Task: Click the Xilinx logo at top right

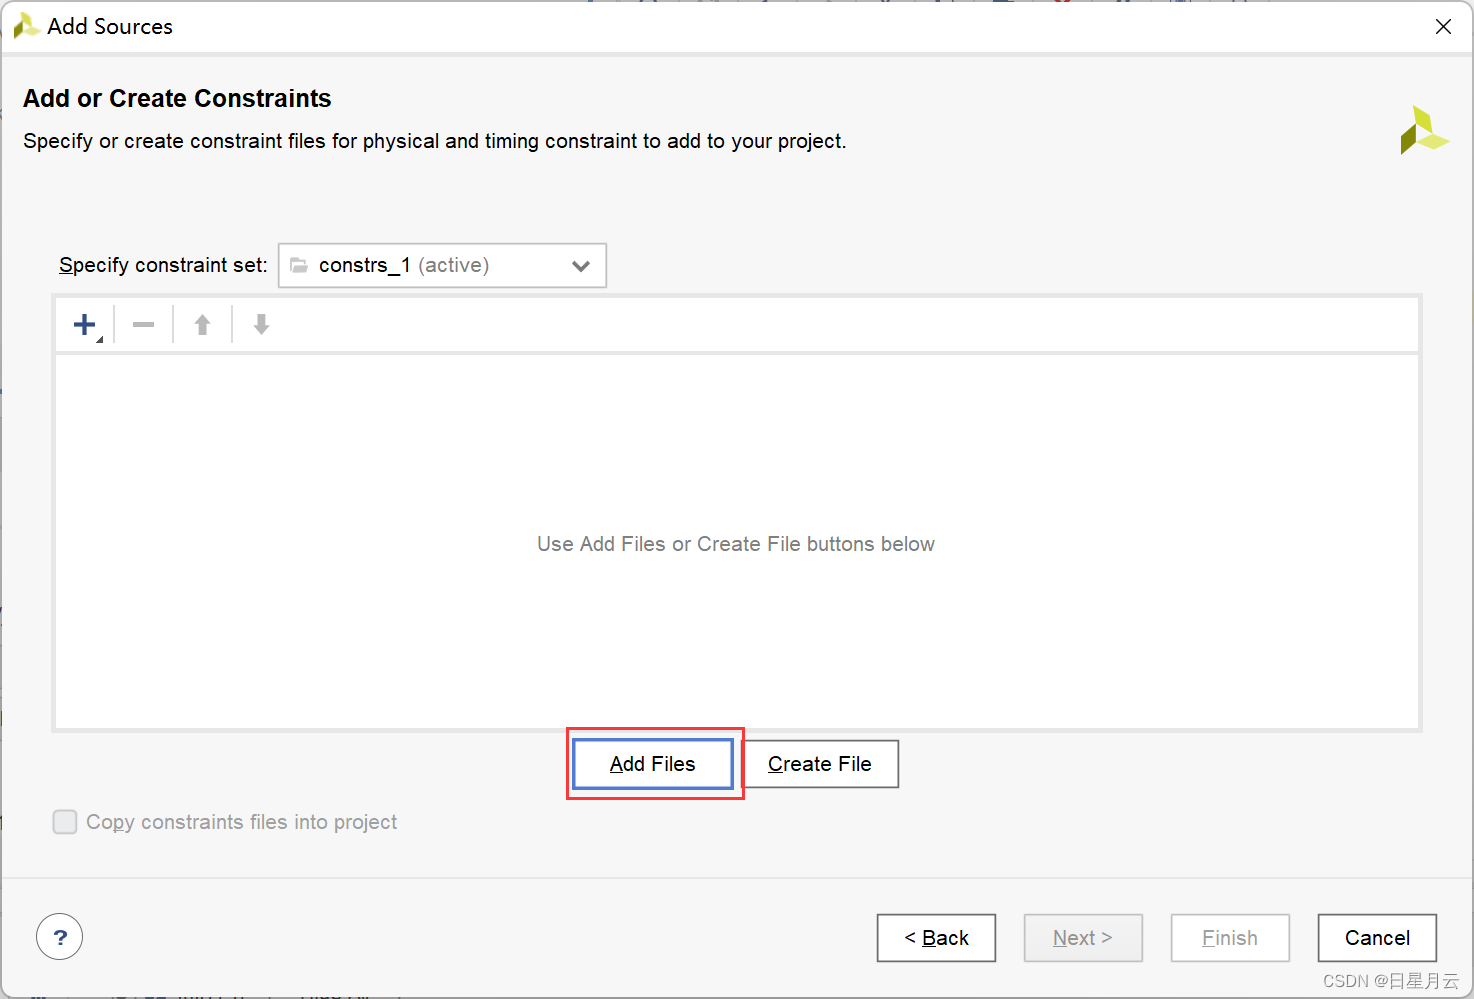Action: 1424,131
